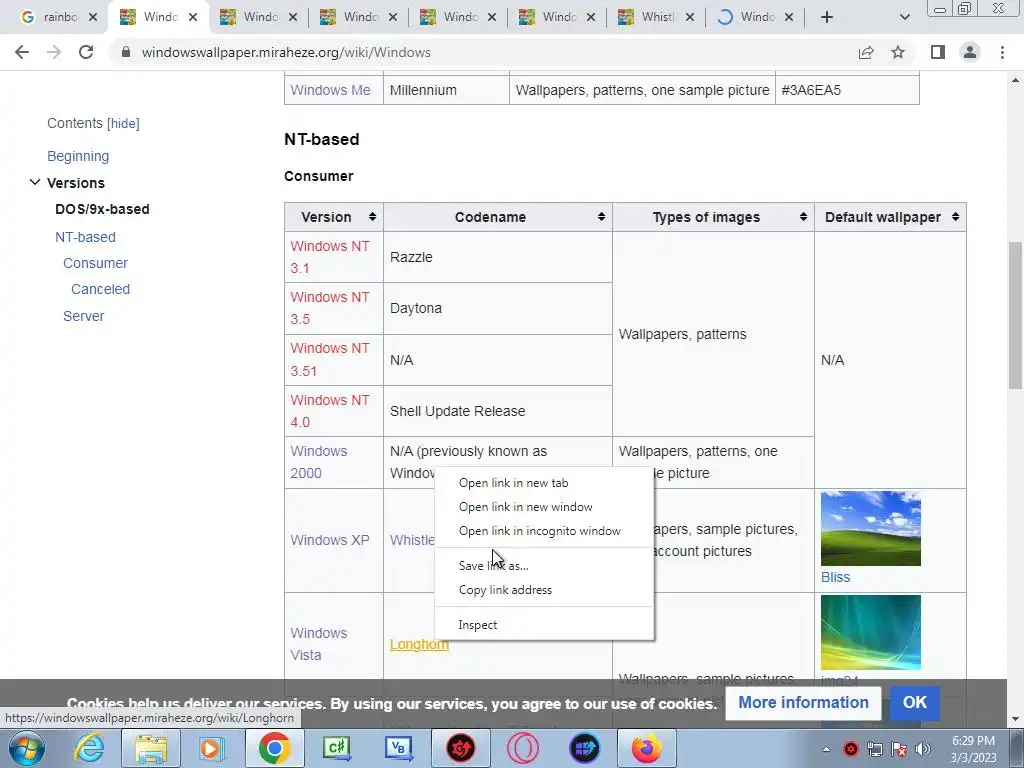This screenshot has height=768, width=1024.
Task: Choose Open link in incognito window
Action: click(539, 531)
